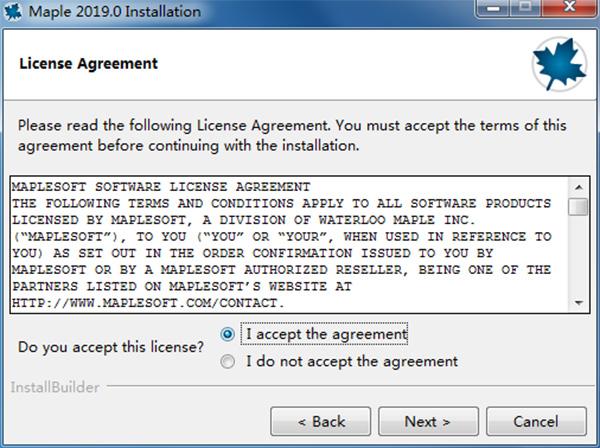
Task: Select the 'I accept the agreement' radio button
Action: coord(228,334)
